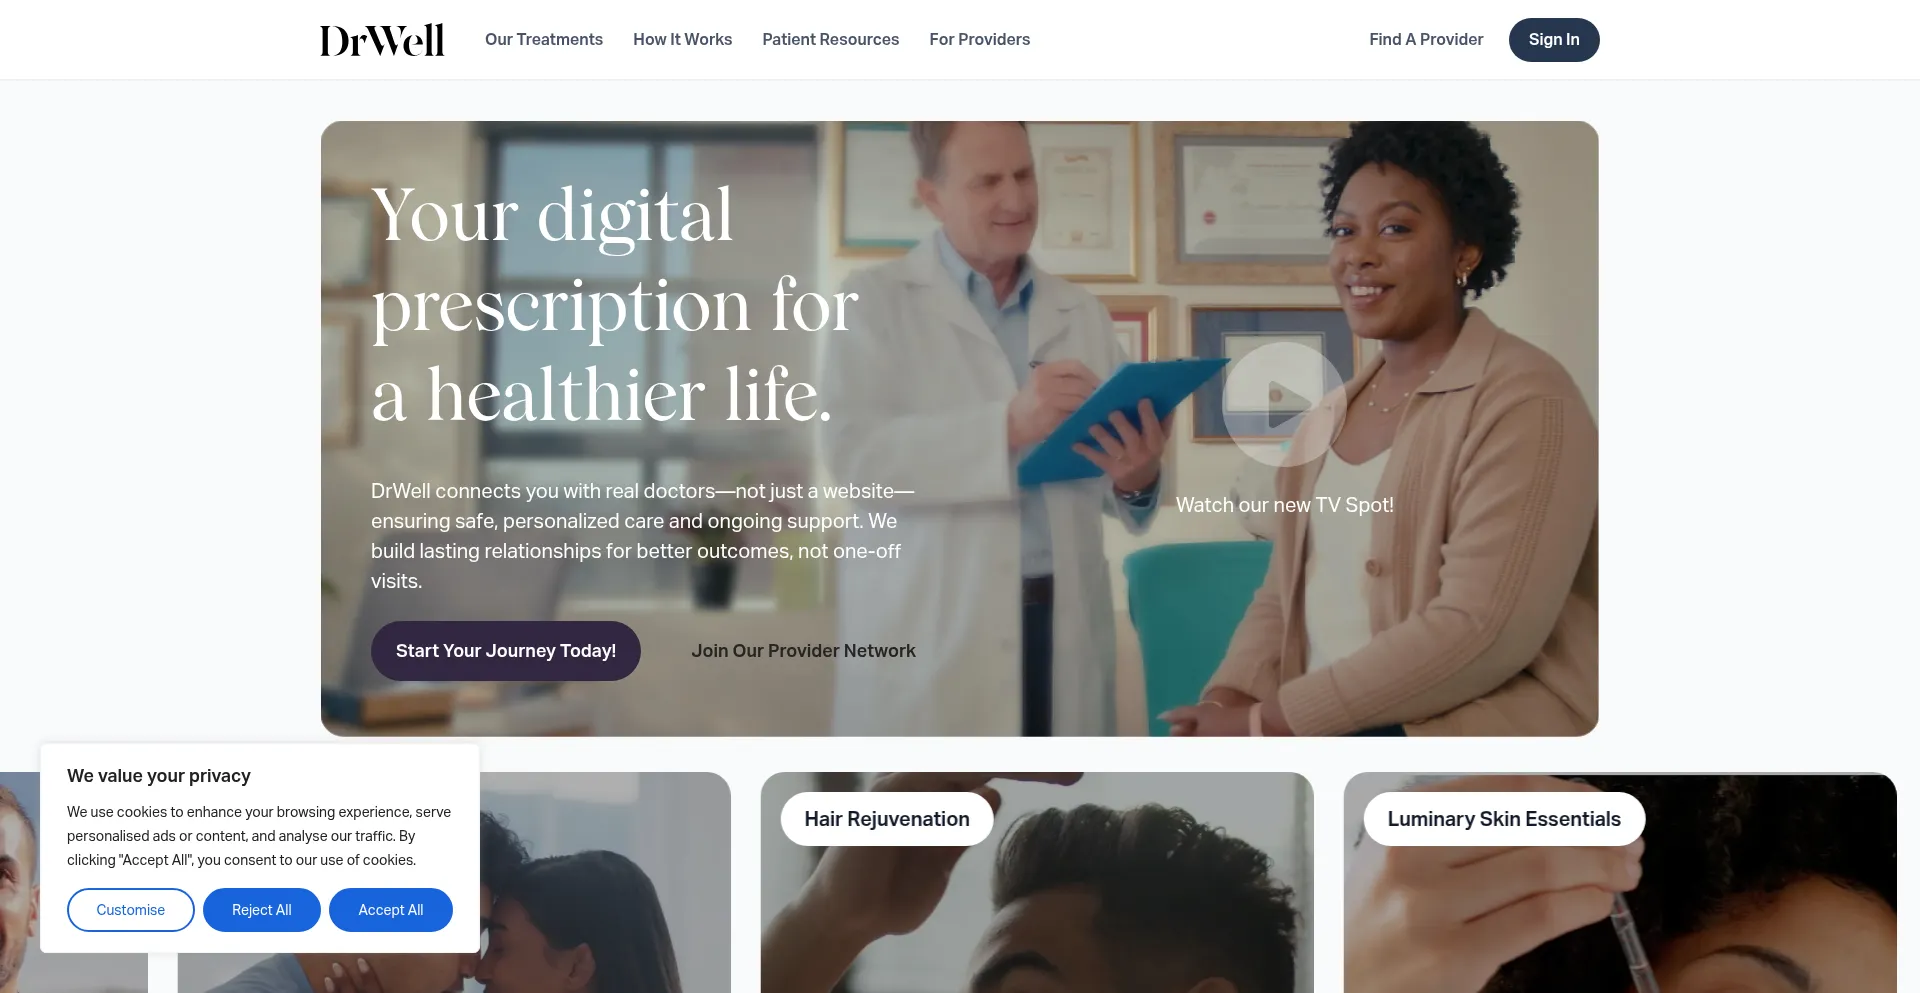Image resolution: width=1920 pixels, height=993 pixels.
Task: Open the Our Treatments menu
Action: pyautogui.click(x=544, y=40)
